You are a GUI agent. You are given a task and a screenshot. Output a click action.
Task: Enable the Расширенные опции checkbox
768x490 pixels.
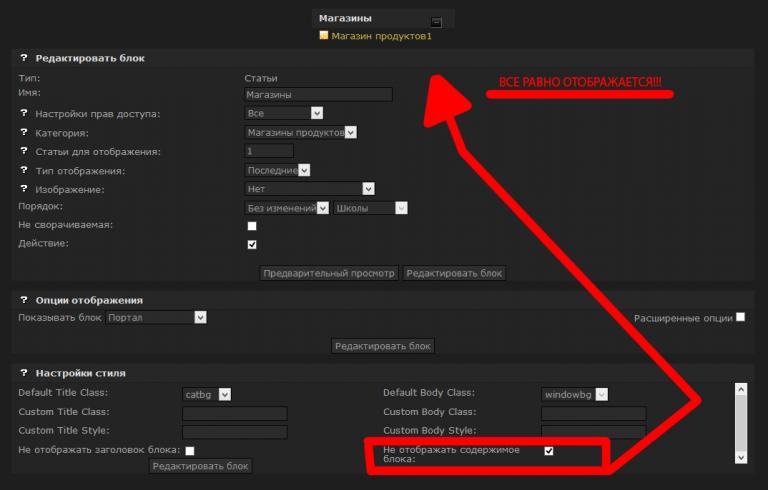pyautogui.click(x=741, y=318)
